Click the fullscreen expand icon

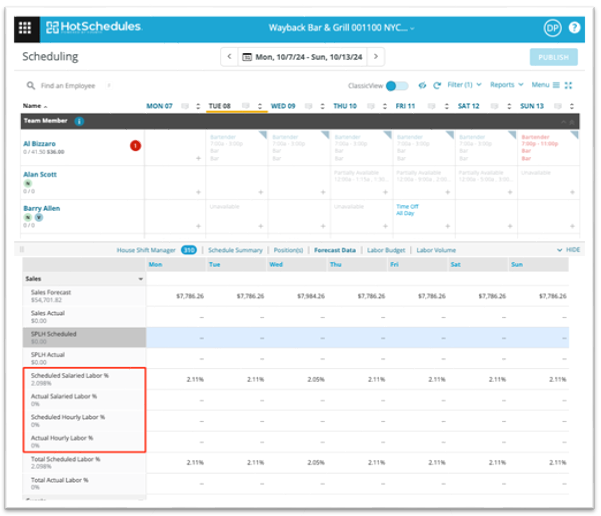click(569, 86)
